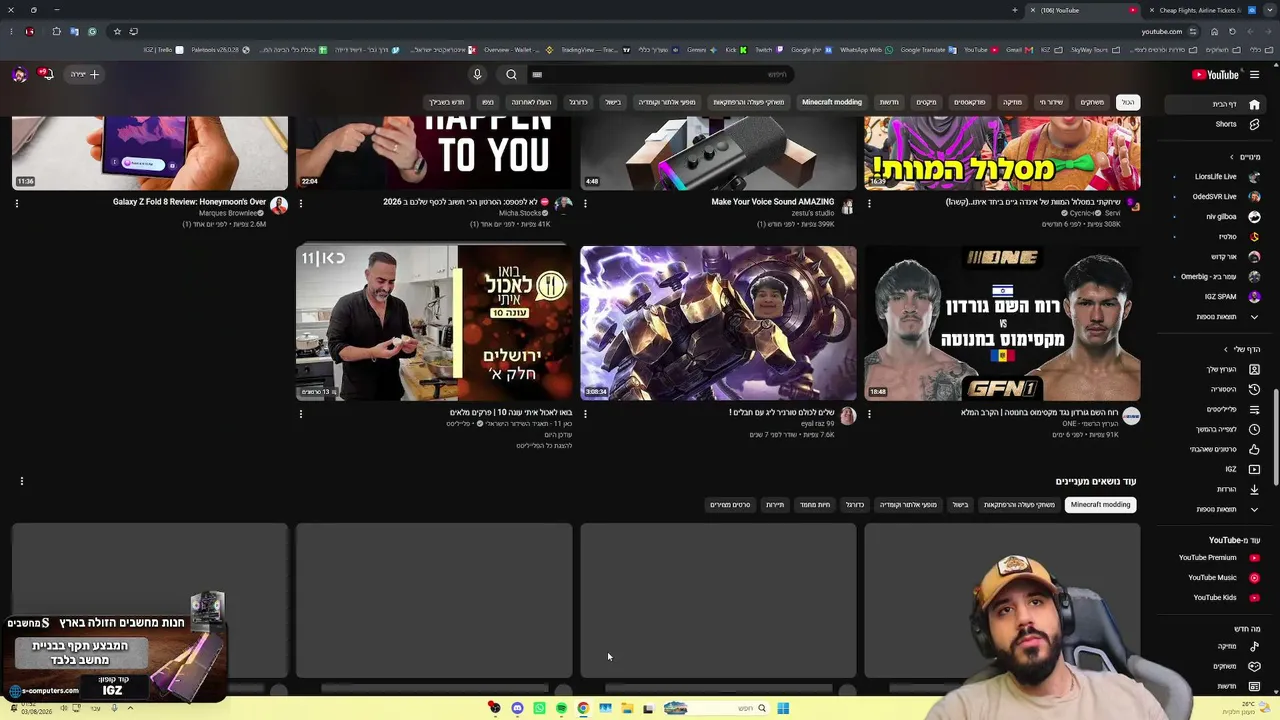The height and width of the screenshot is (720, 1280).
Task: Click the Windows Start button
Action: pyautogui.click(x=783, y=709)
